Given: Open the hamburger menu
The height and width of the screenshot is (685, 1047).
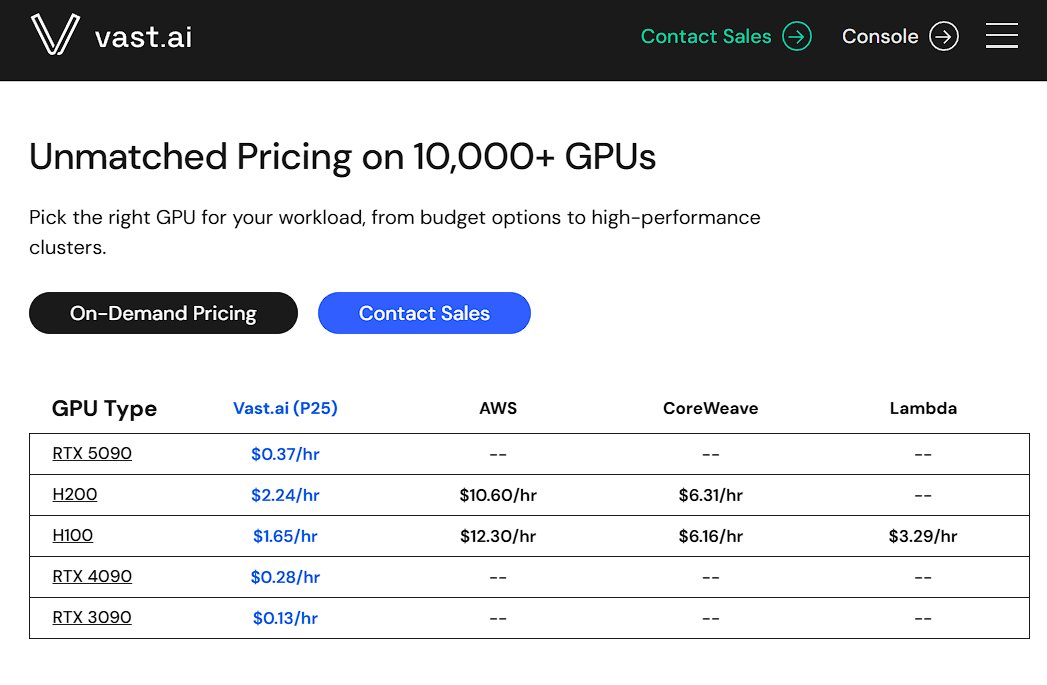Looking at the screenshot, I should pyautogui.click(x=1001, y=37).
